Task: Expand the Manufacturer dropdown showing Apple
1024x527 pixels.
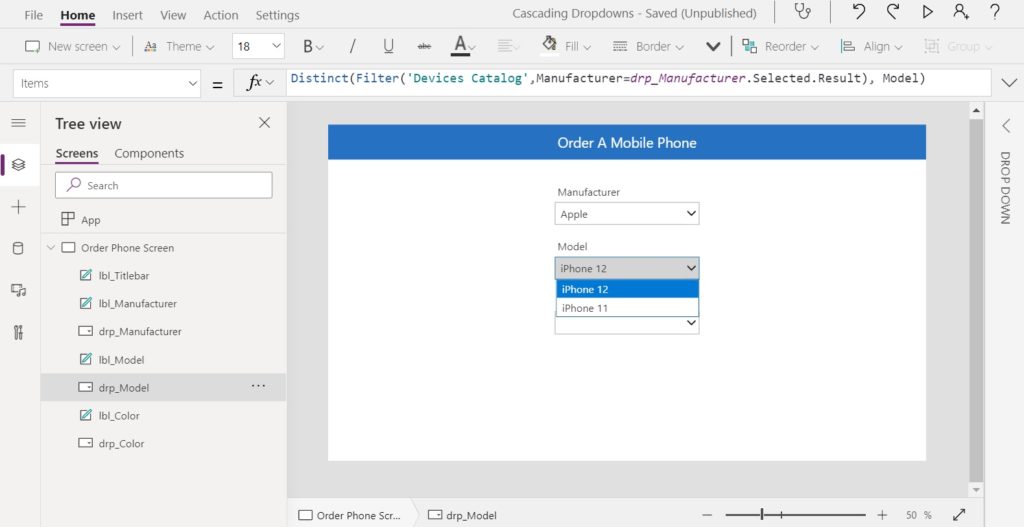Action: 627,214
